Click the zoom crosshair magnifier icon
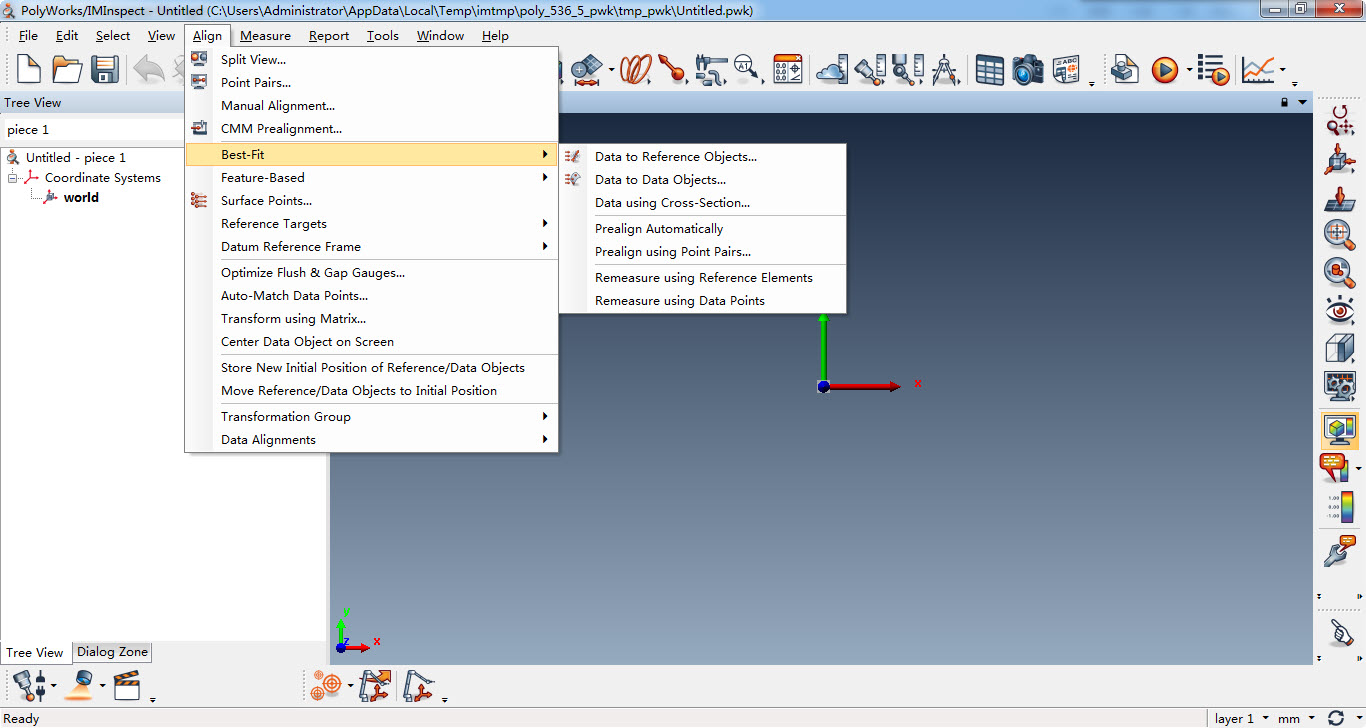Screen dimensions: 1366x728 coord(1339,234)
